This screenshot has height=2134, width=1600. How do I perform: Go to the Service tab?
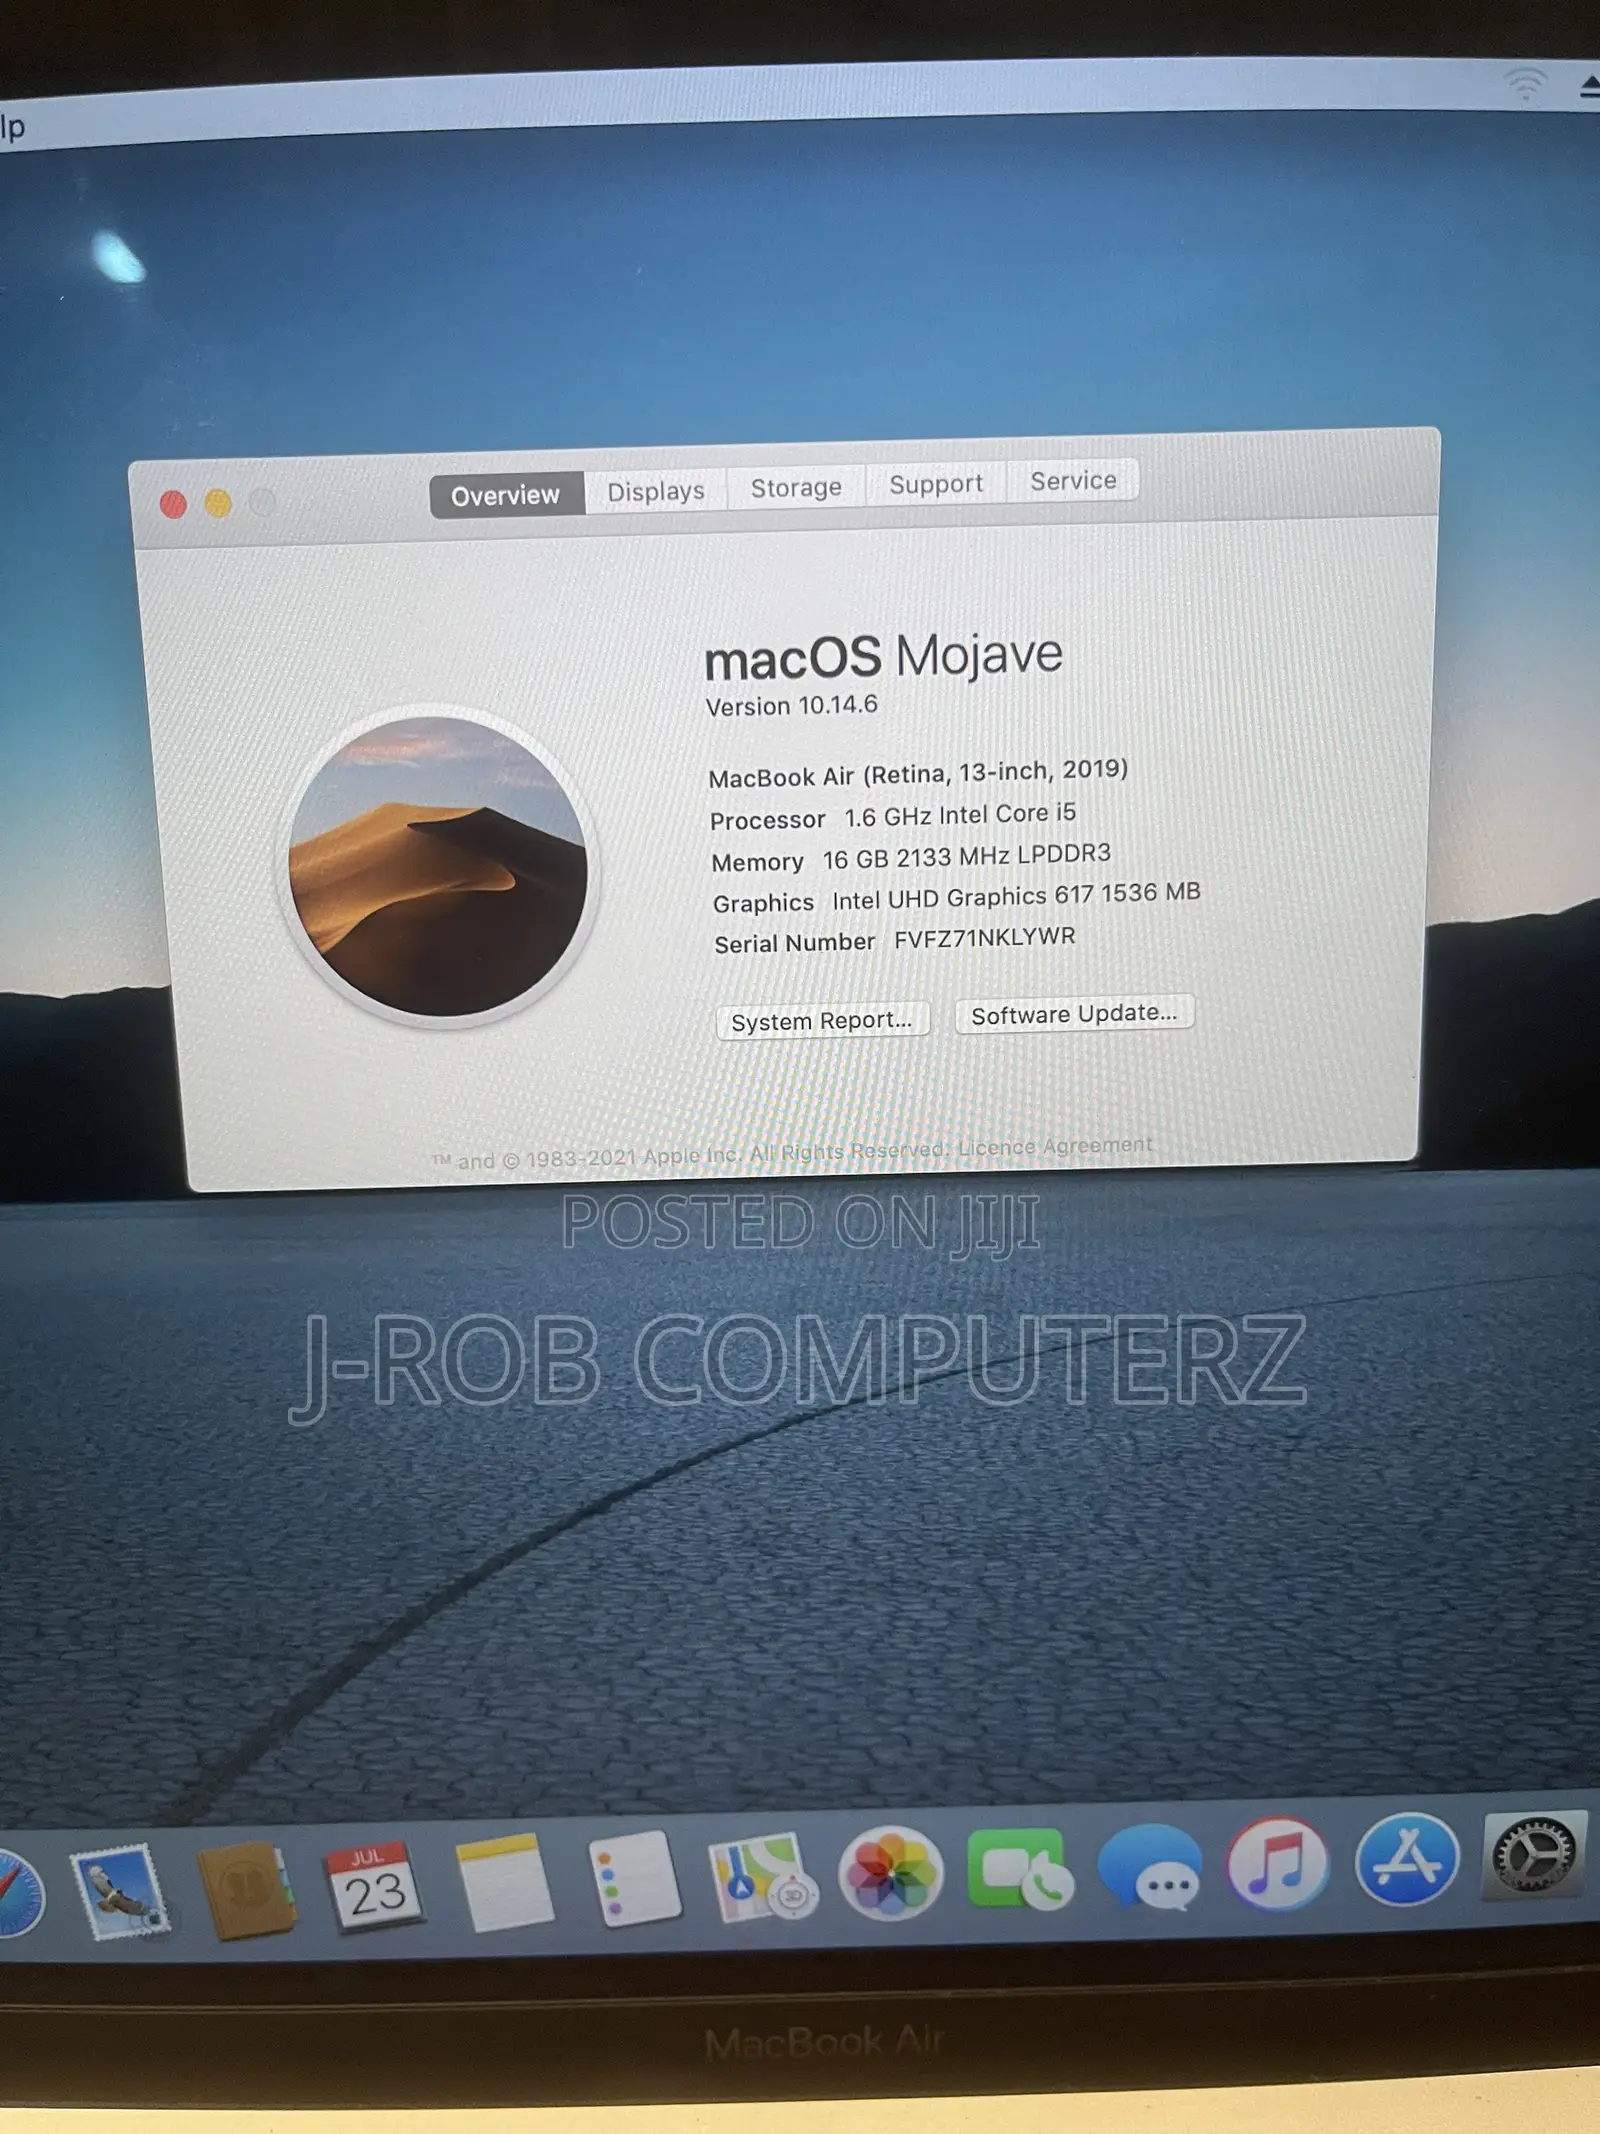point(1073,481)
